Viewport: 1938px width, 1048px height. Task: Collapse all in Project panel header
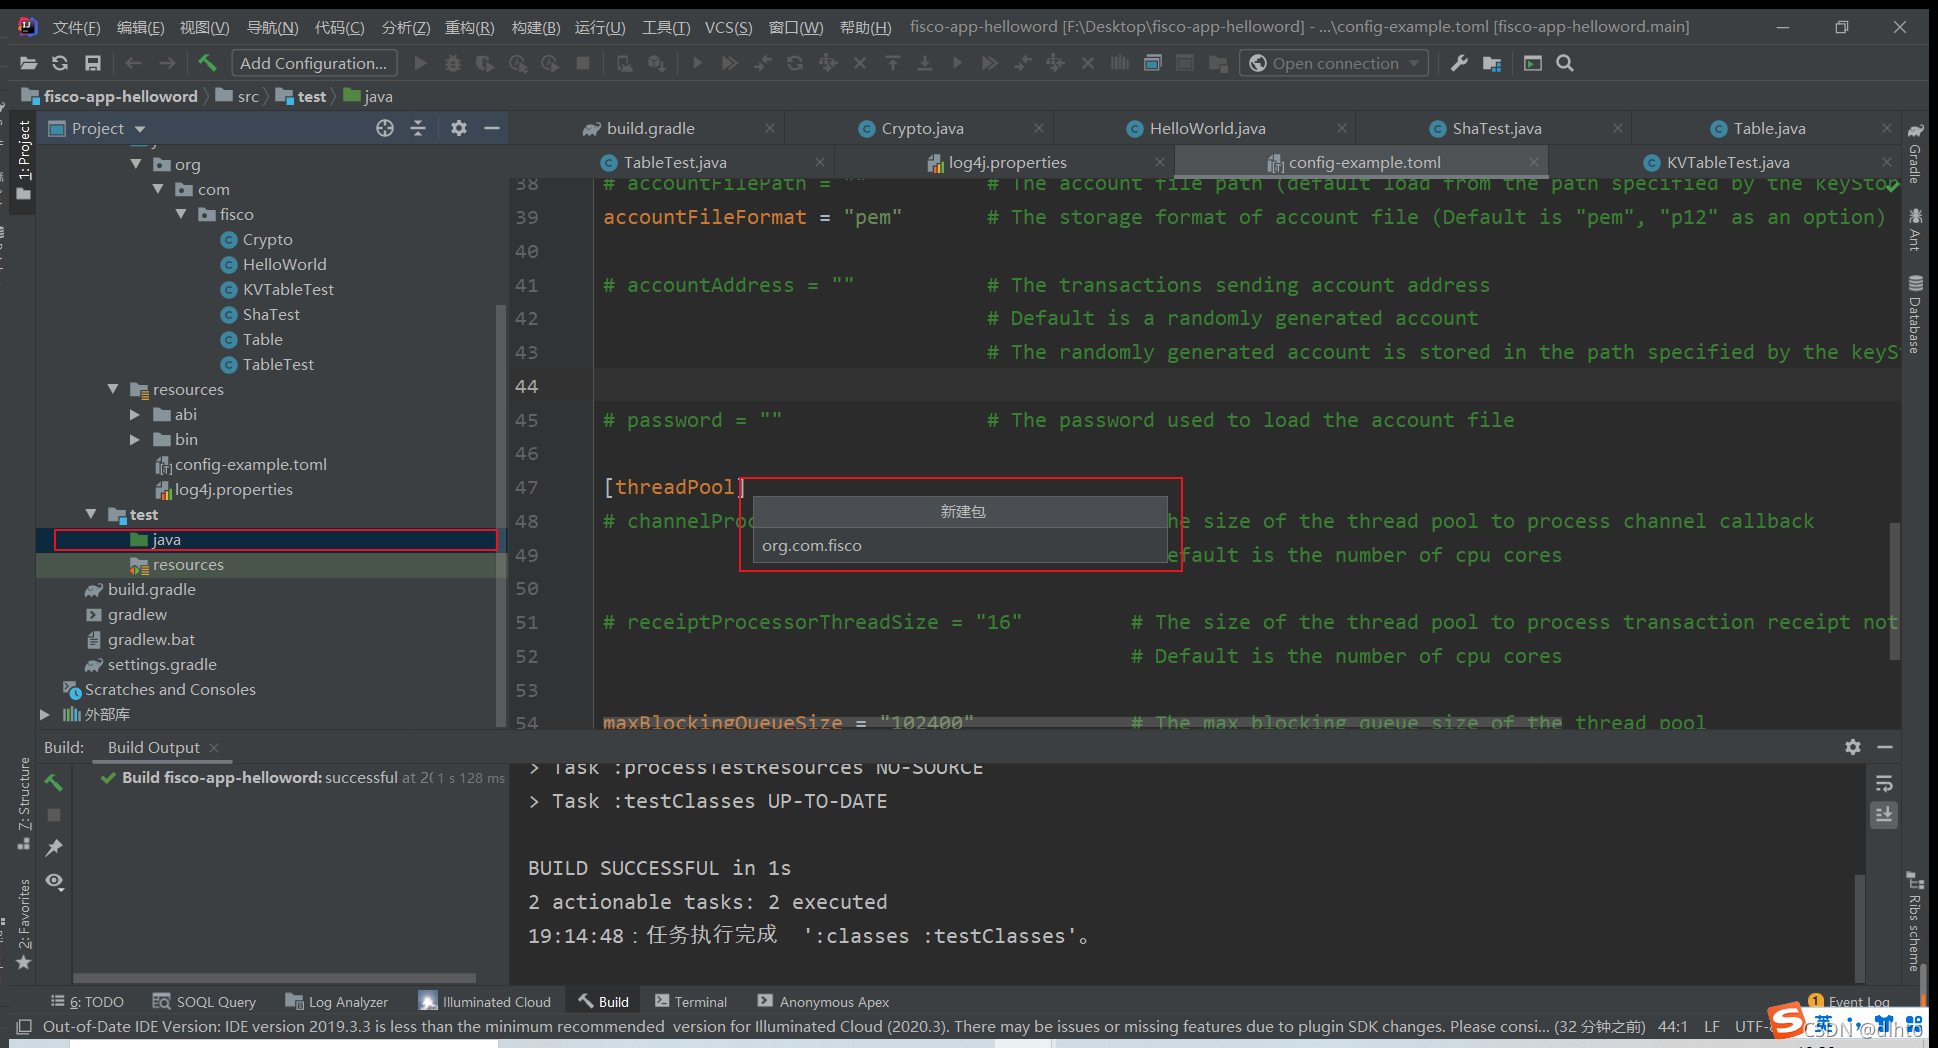point(418,128)
